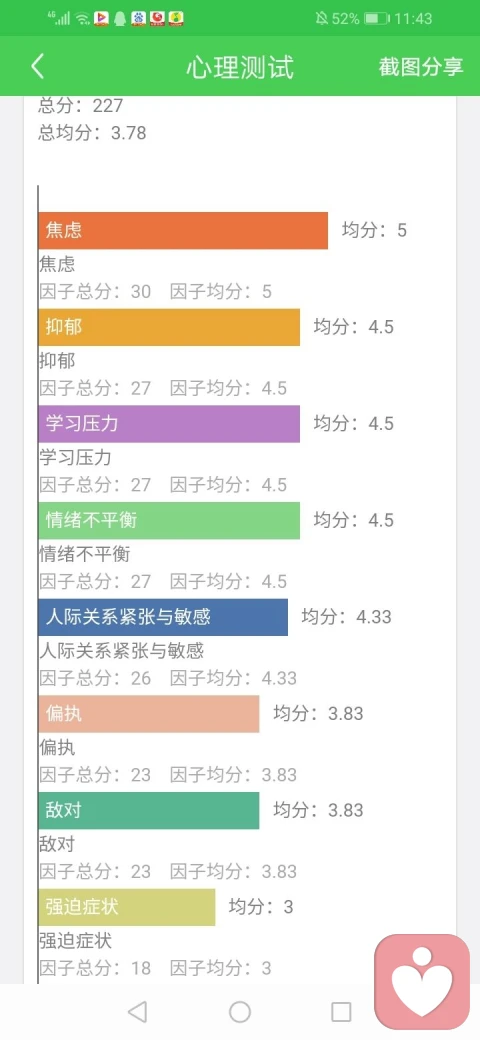The height and width of the screenshot is (1040, 480).
Task: Tap Android back triangle navigation button
Action: (137, 1011)
